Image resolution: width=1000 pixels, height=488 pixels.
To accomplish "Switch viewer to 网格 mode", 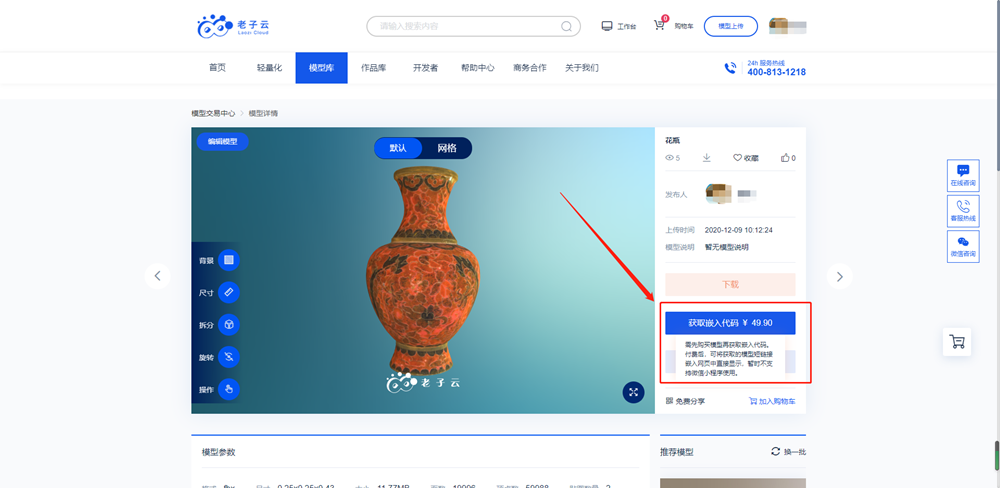I will (x=447, y=148).
